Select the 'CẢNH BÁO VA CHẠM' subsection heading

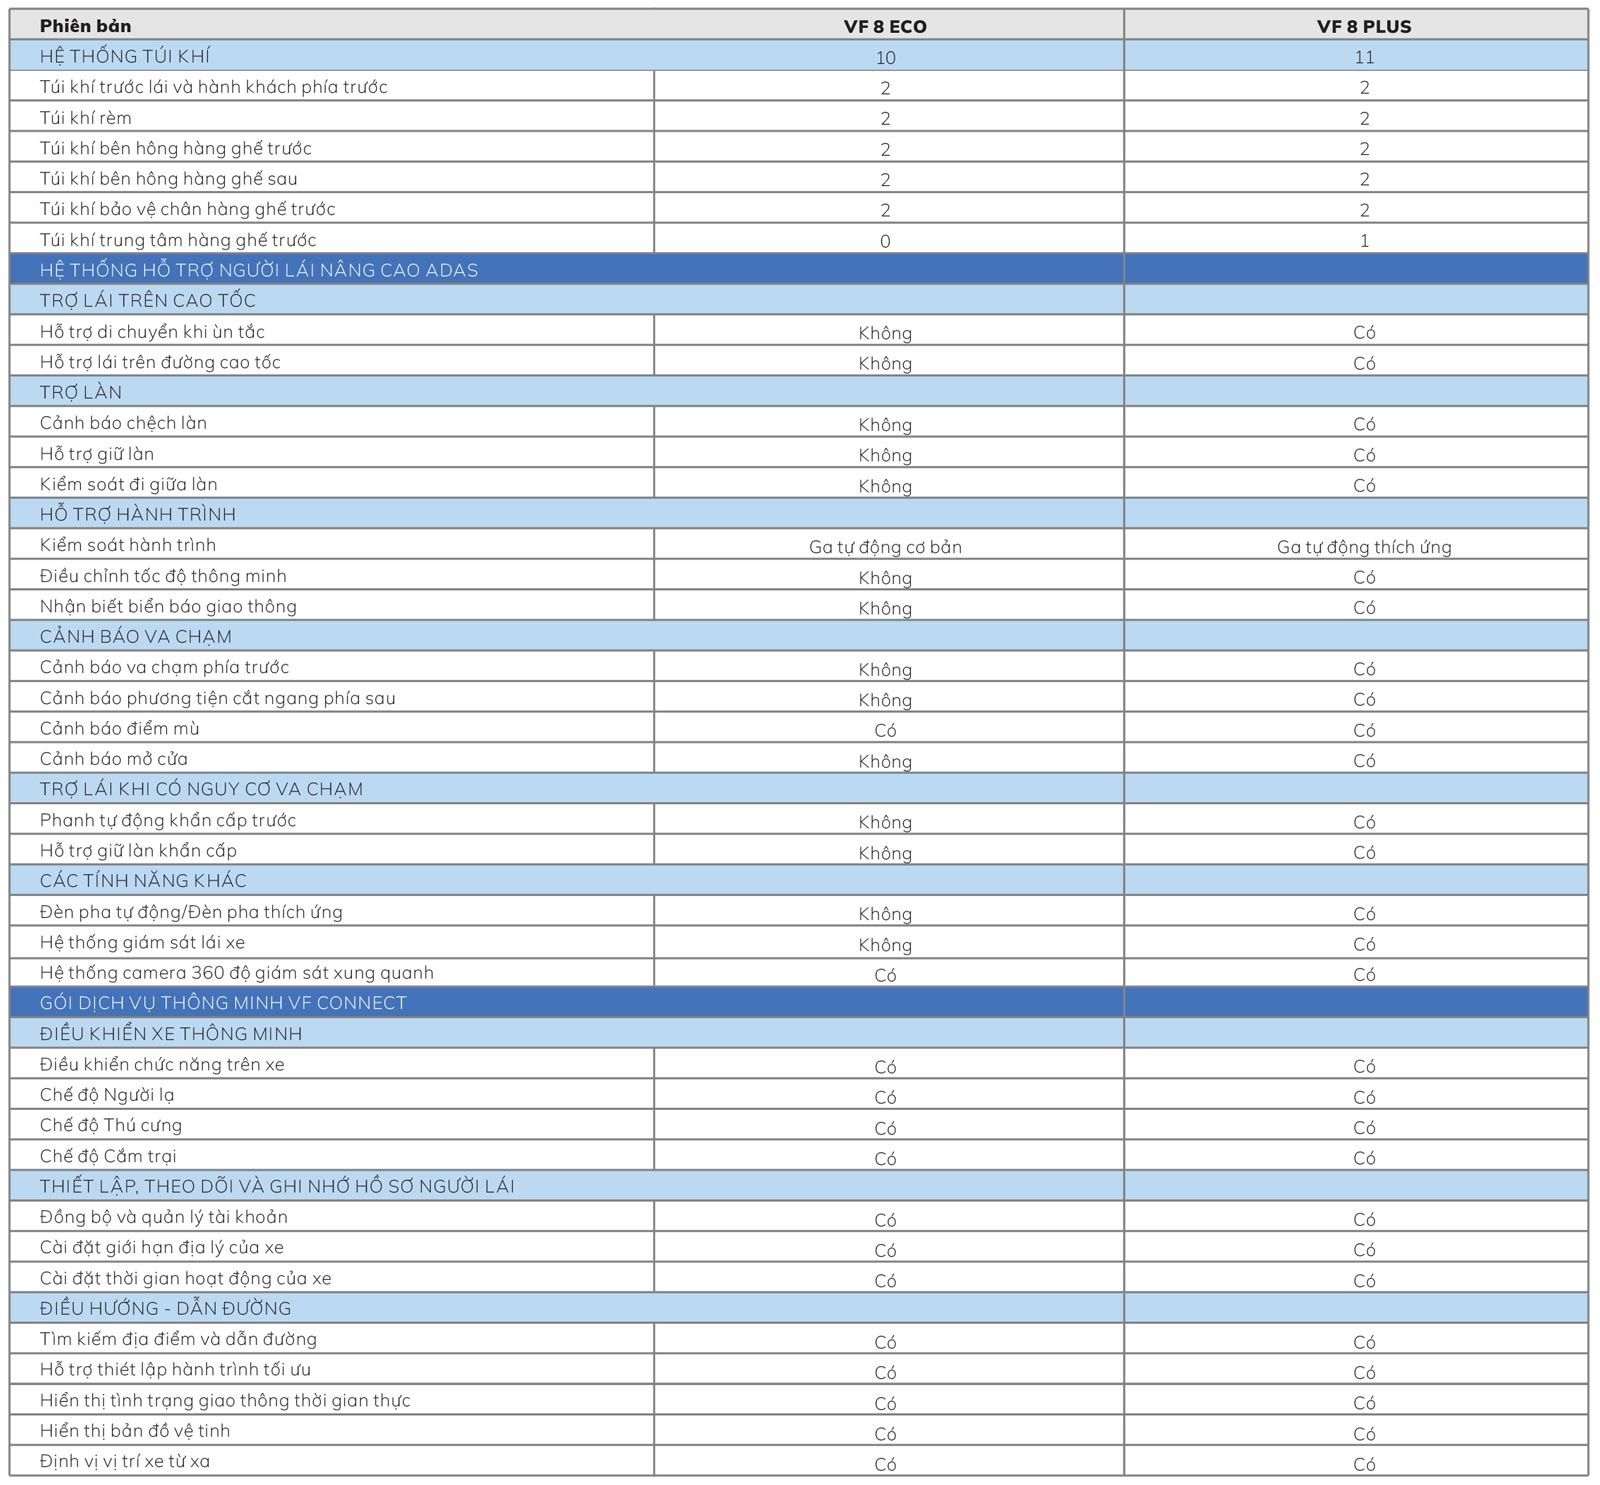click(136, 637)
